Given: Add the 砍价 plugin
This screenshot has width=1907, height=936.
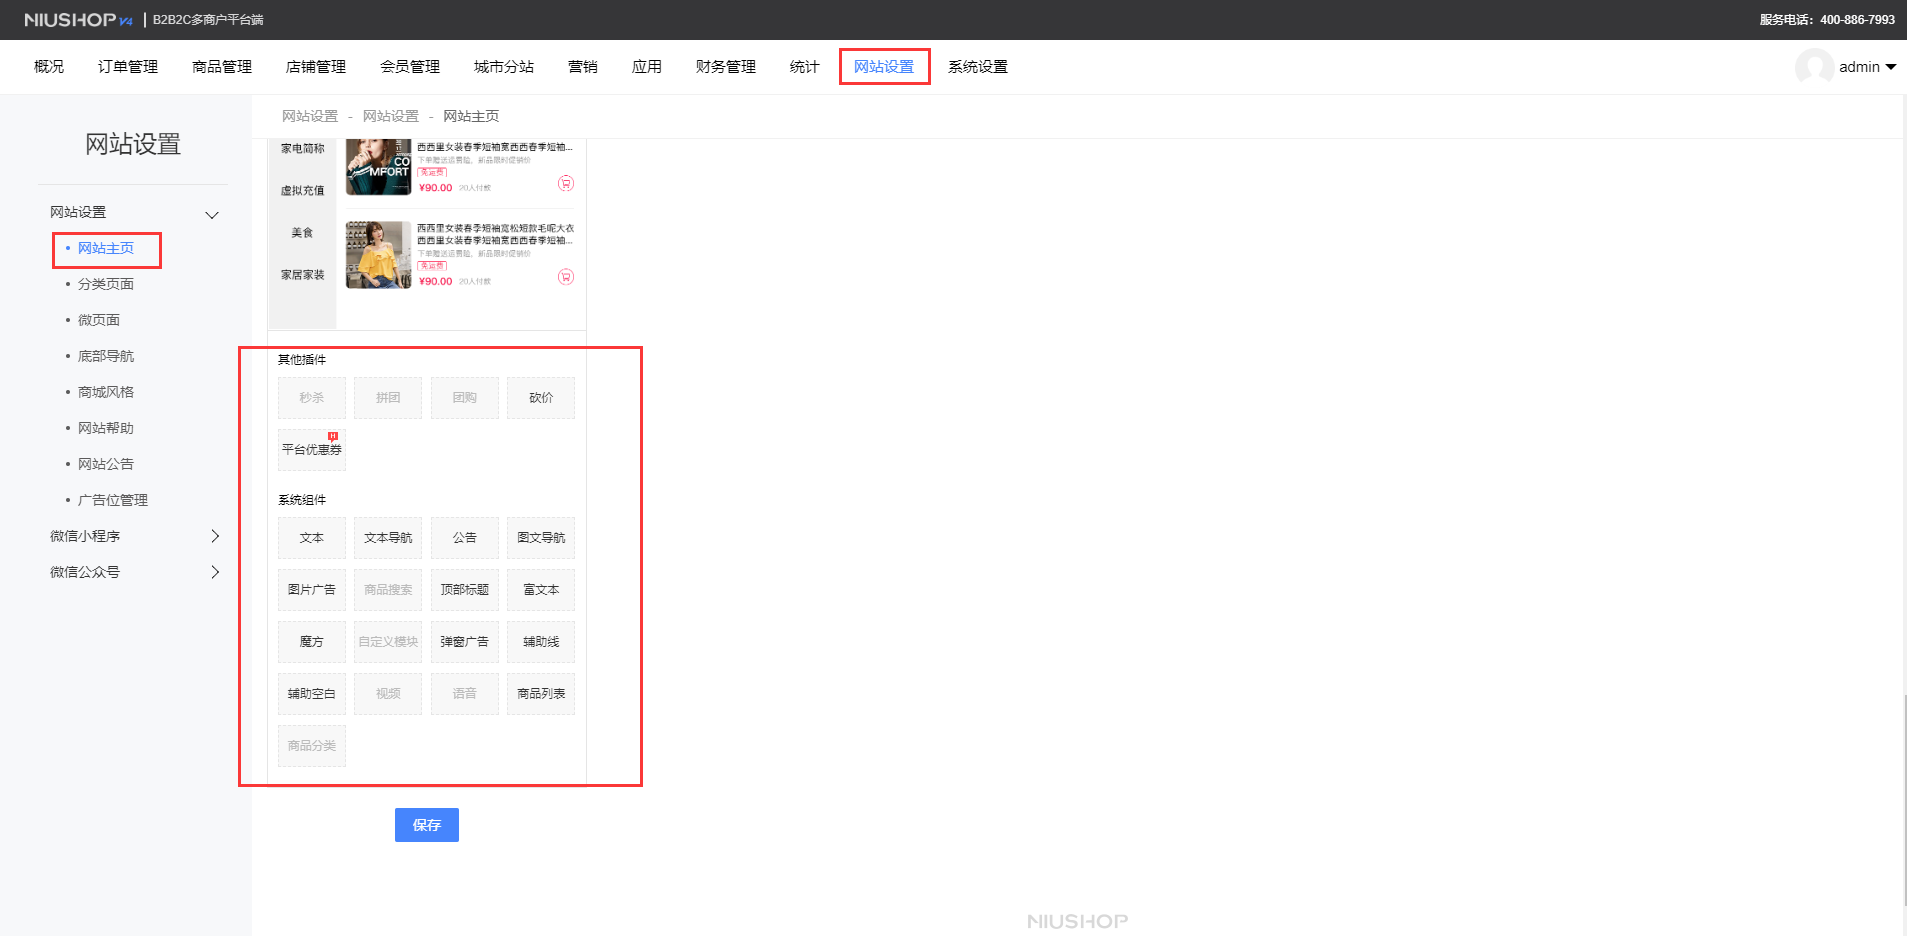Looking at the screenshot, I should pyautogui.click(x=541, y=398).
